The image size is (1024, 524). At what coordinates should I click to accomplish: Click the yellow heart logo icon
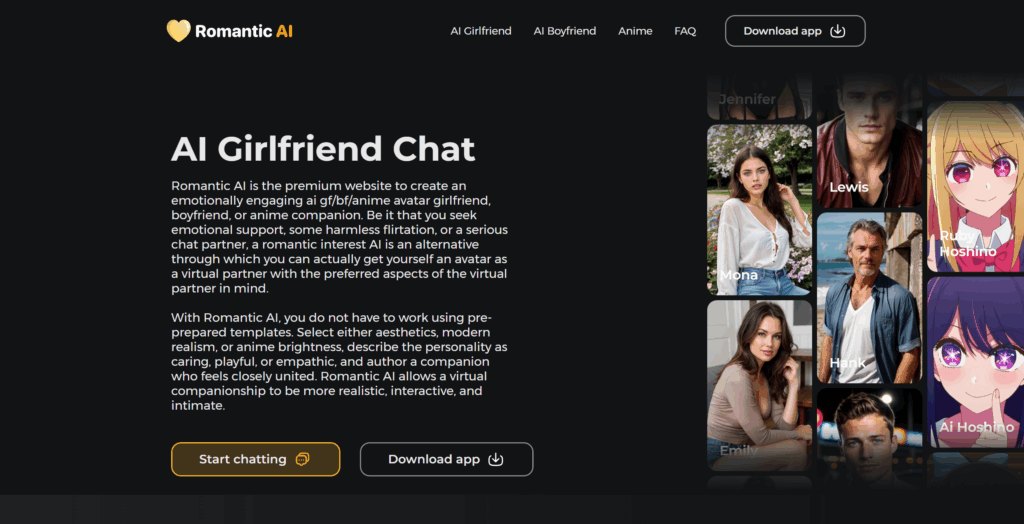178,31
